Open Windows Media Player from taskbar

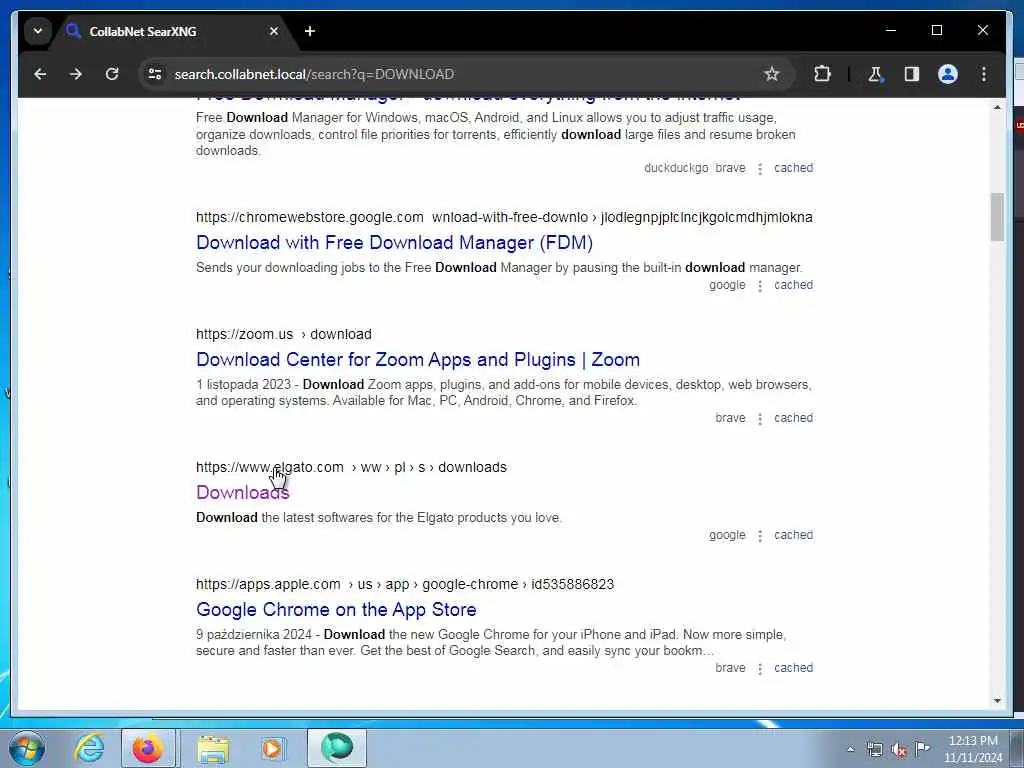click(272, 748)
